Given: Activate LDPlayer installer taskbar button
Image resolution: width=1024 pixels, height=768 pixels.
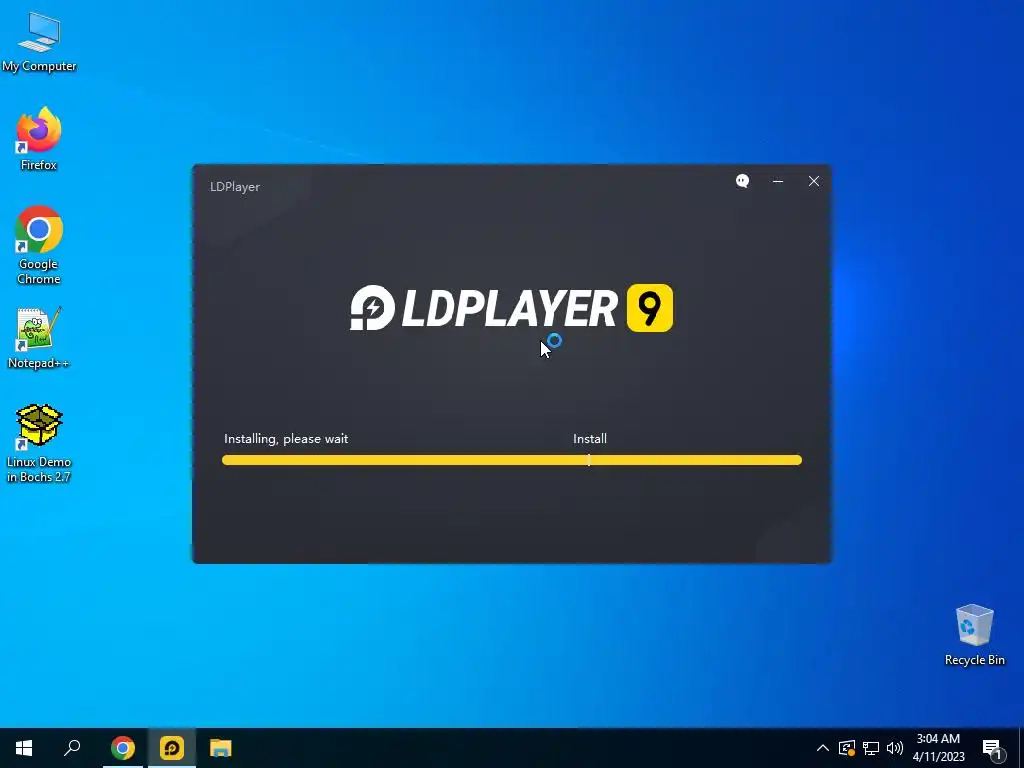Looking at the screenshot, I should click(x=172, y=748).
